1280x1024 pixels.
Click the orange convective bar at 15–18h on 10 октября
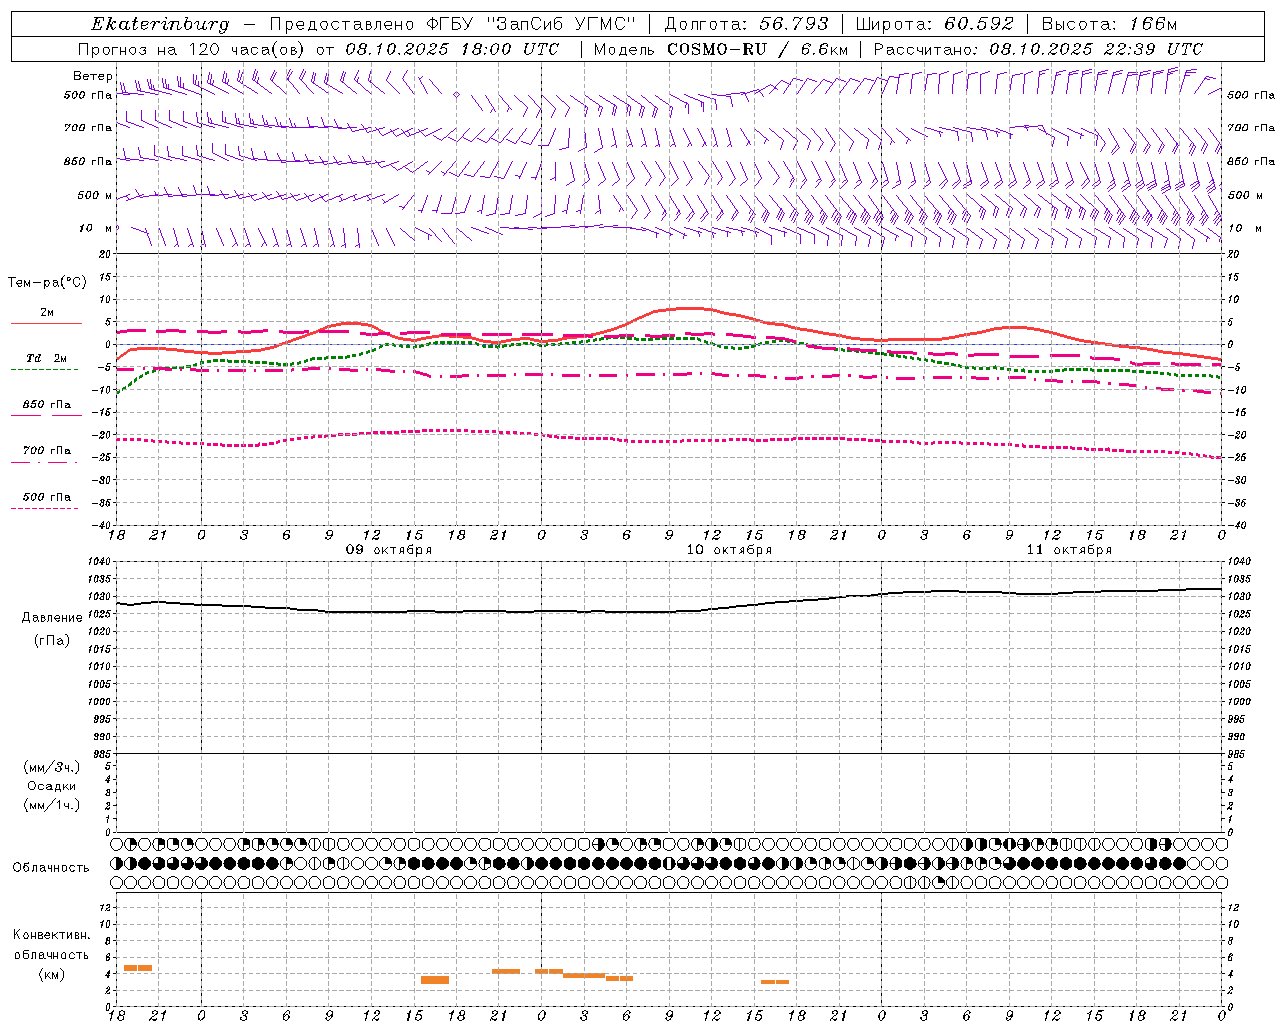[775, 982]
